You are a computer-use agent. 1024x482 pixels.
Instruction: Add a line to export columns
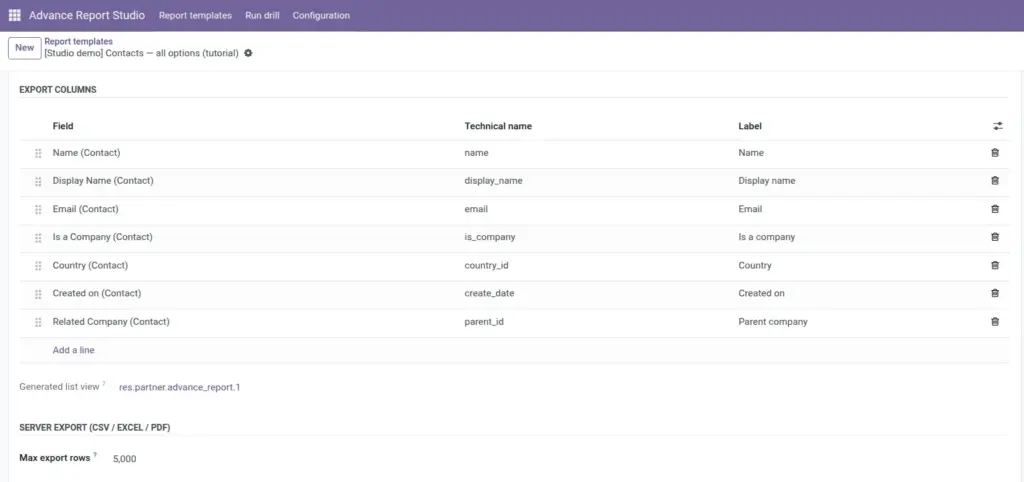[x=74, y=350]
